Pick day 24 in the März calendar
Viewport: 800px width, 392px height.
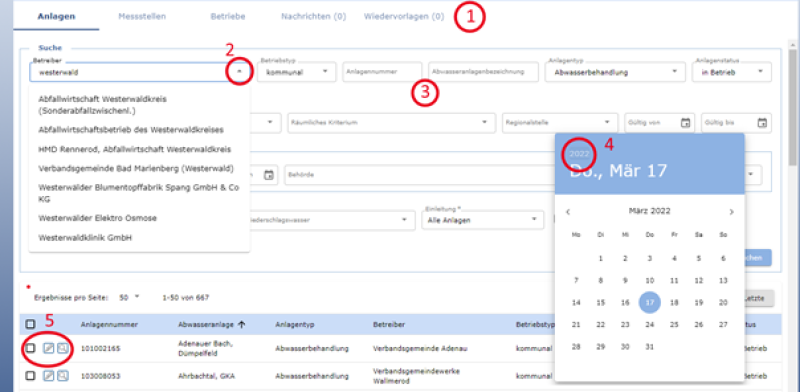click(649, 324)
